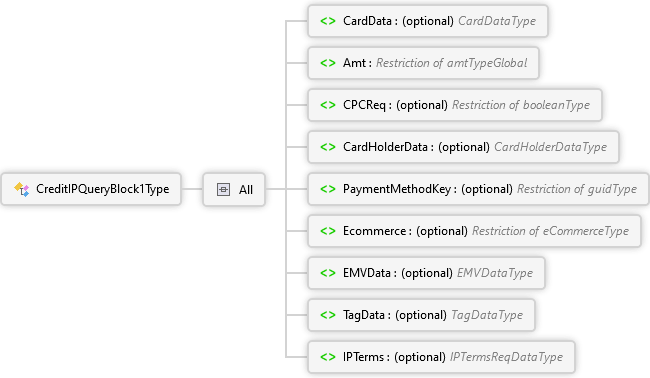Follow the IPTermsReqDataType type reference

(506, 357)
